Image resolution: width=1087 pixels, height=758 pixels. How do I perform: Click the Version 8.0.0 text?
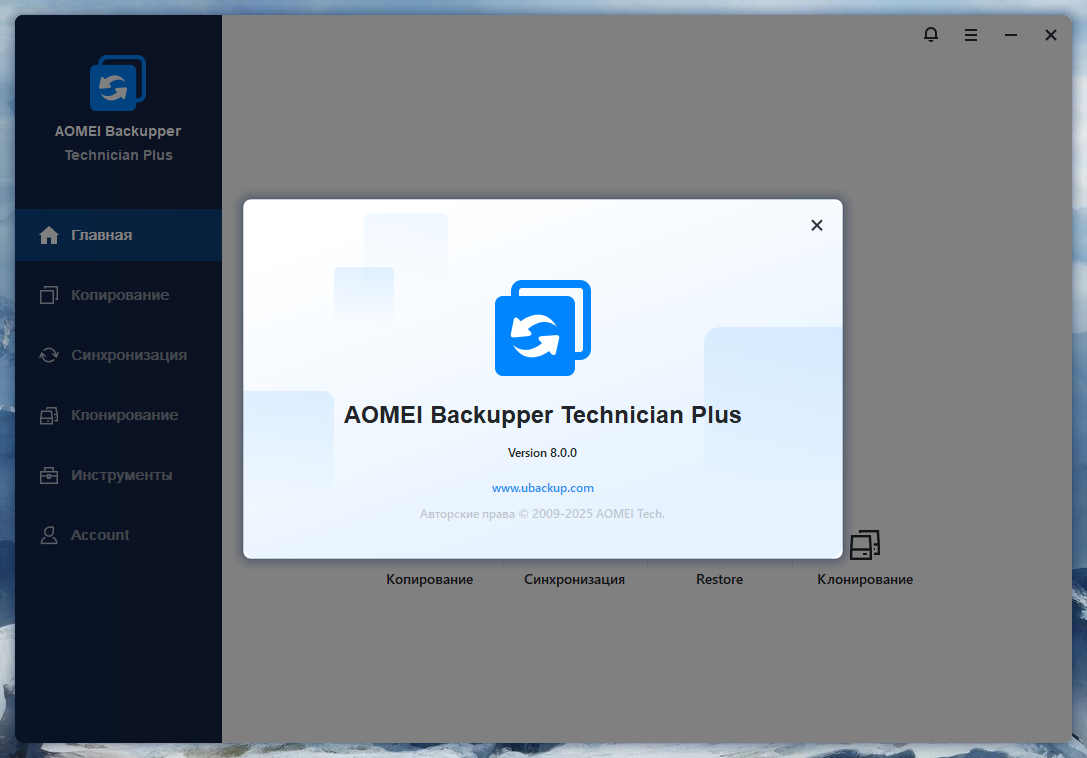pyautogui.click(x=542, y=453)
